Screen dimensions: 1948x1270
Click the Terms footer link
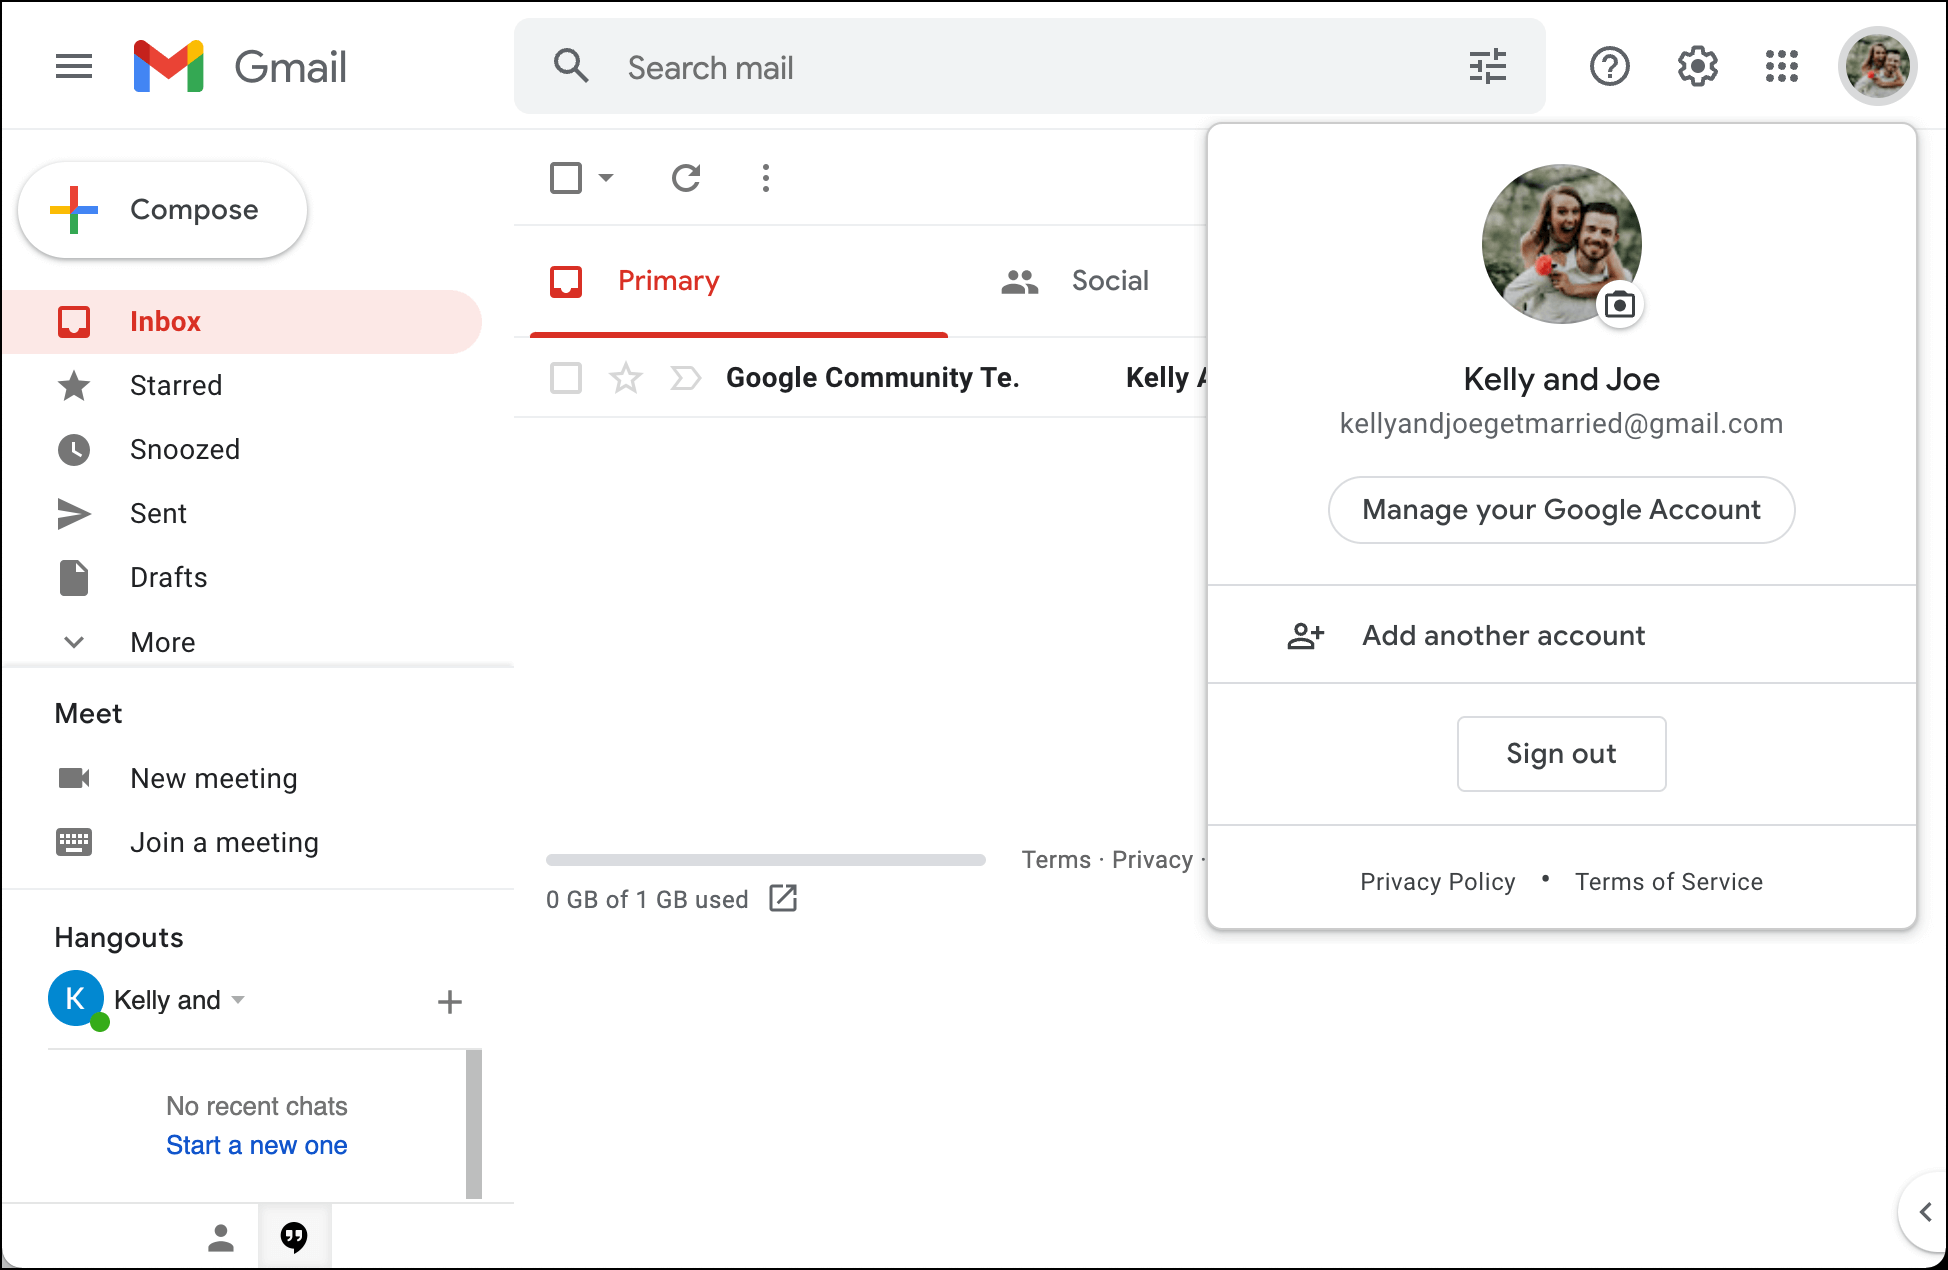[1056, 860]
